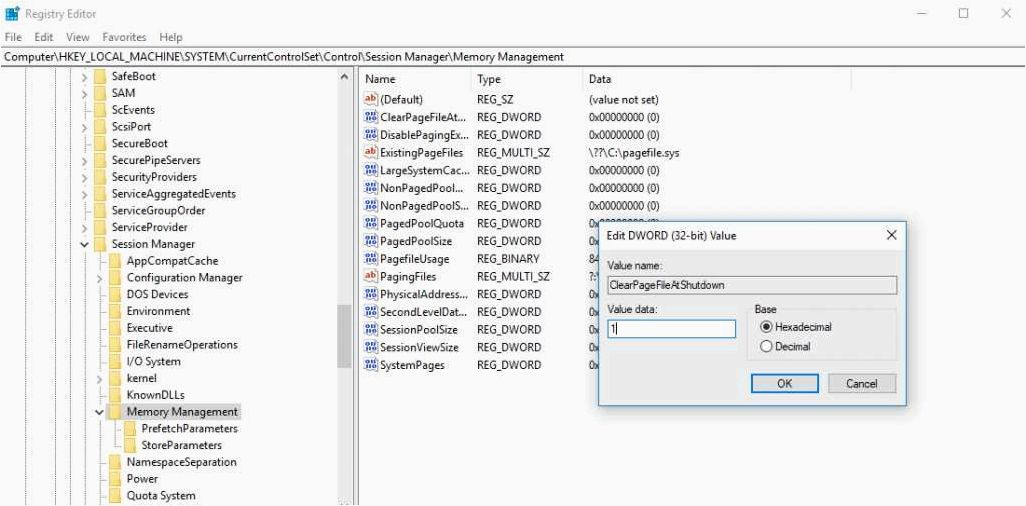Click the SafeBoot folder icon

click(99, 76)
